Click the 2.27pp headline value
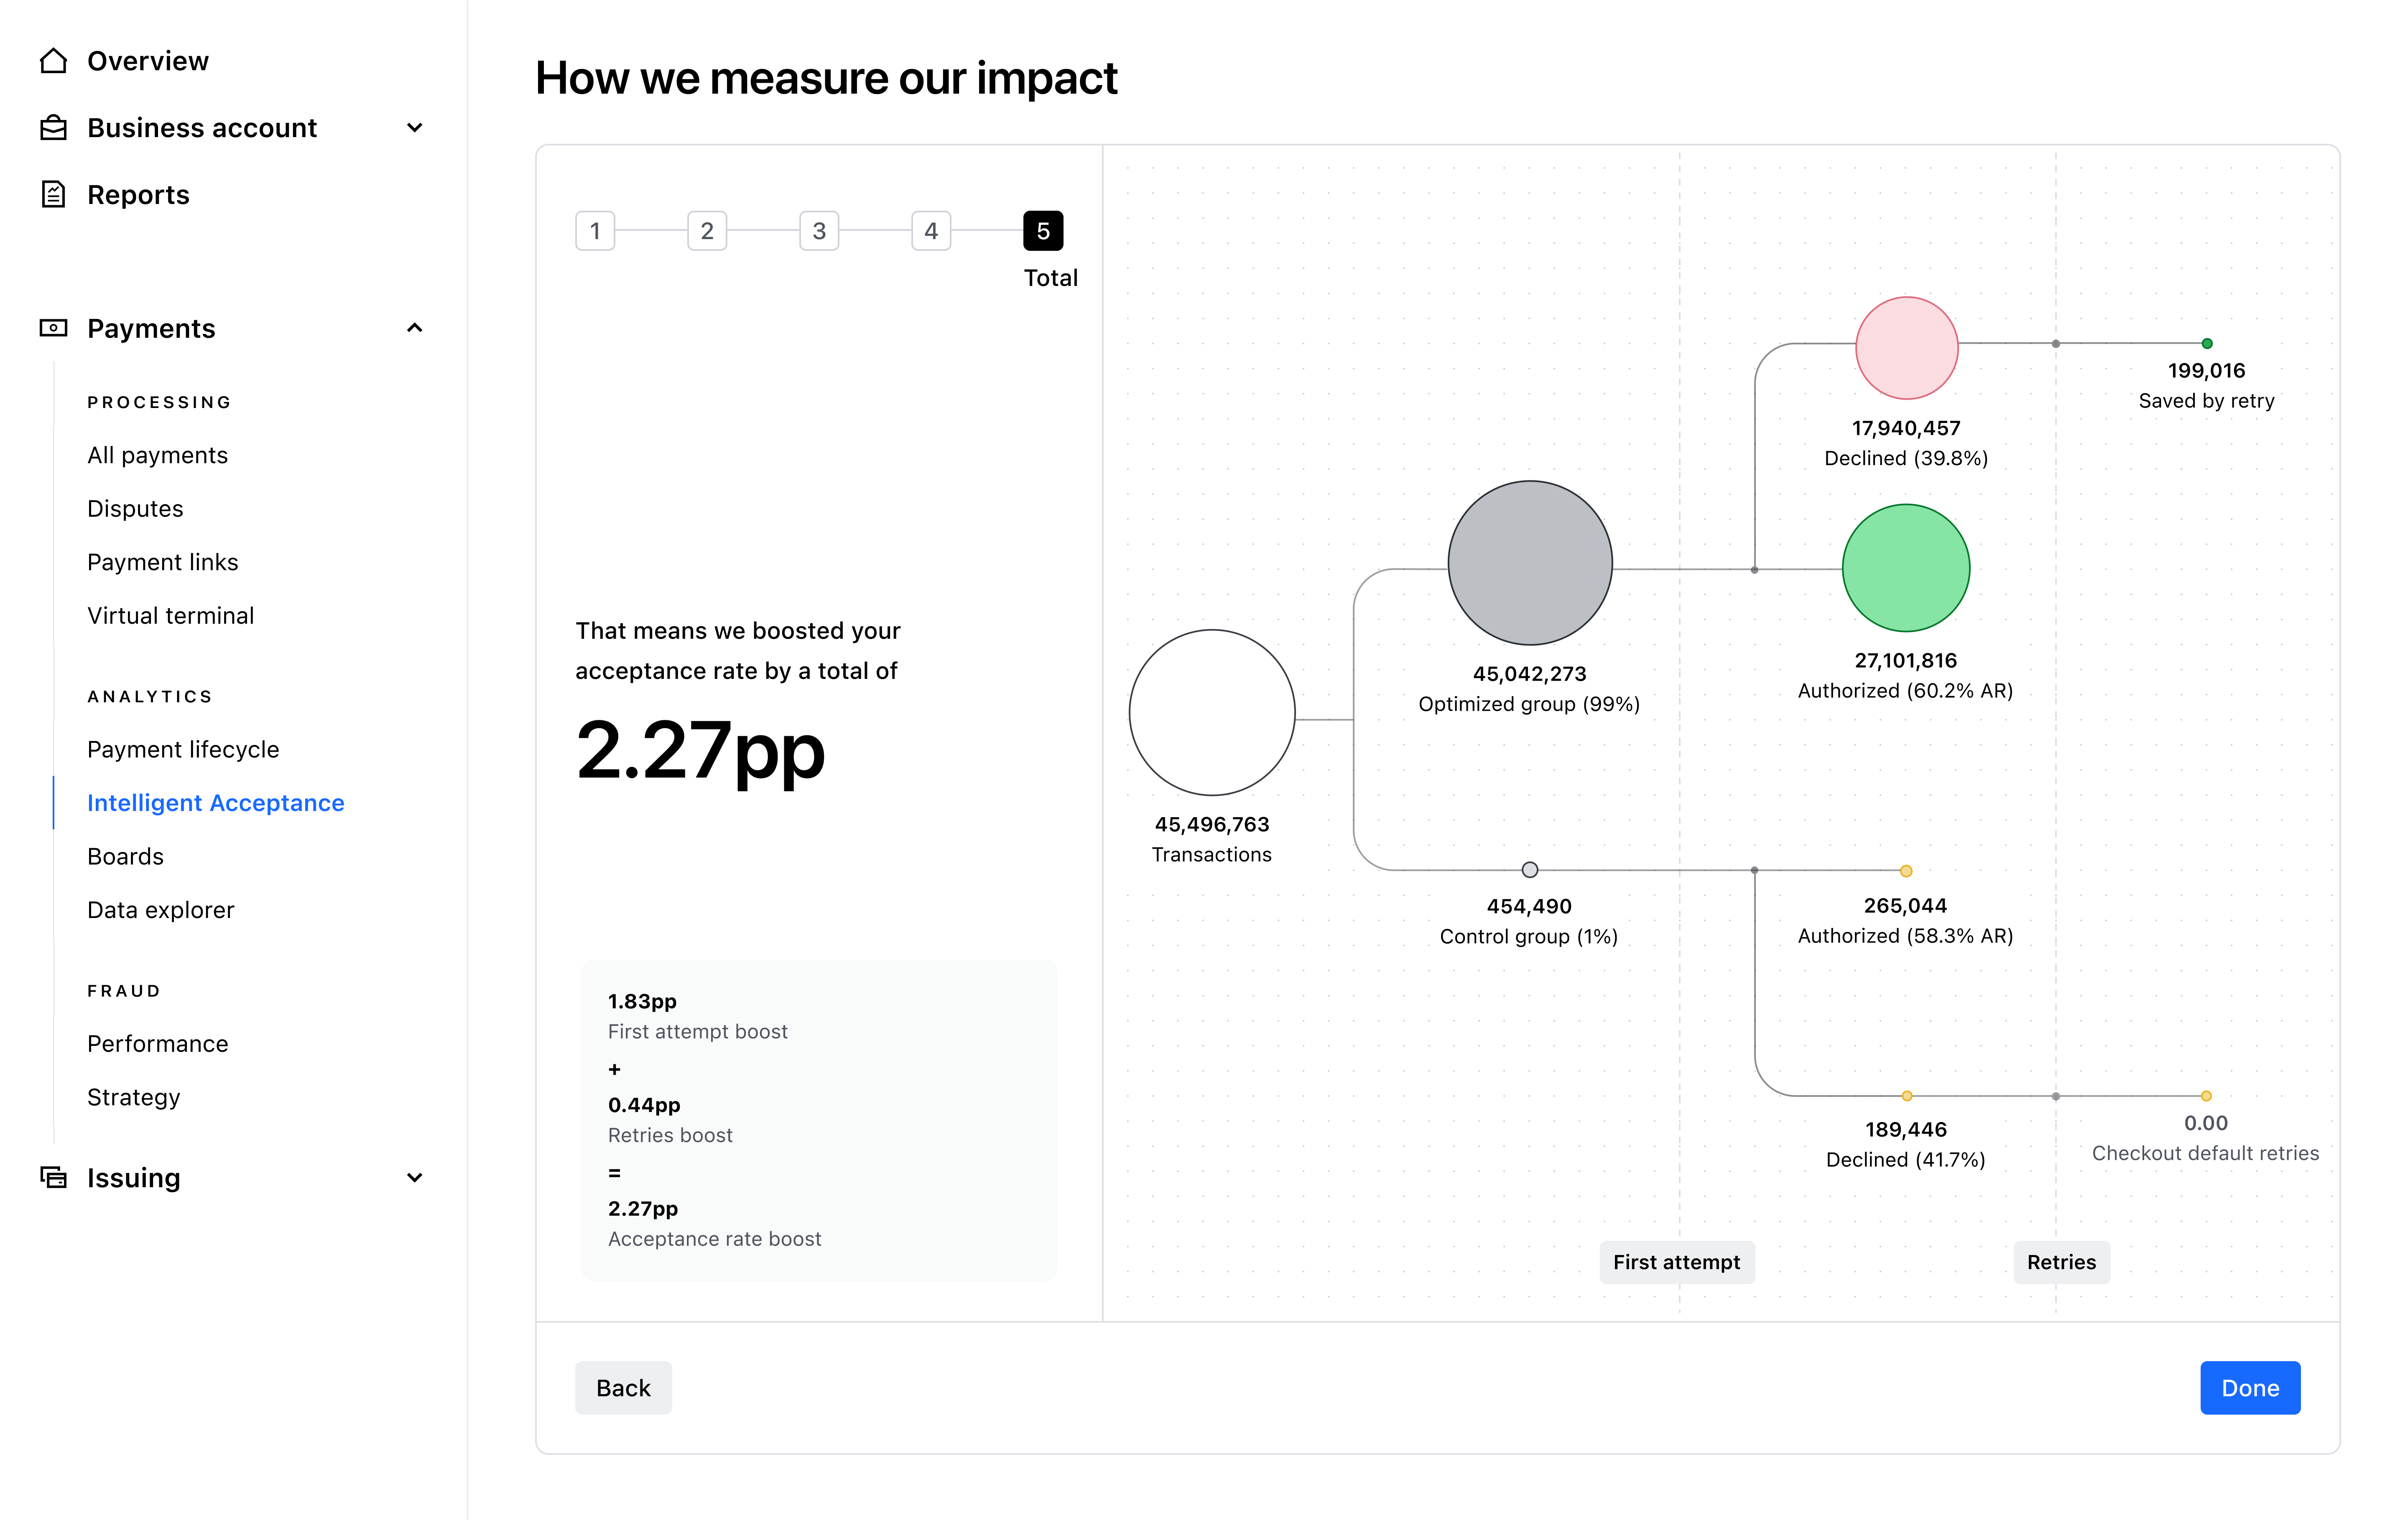The image size is (2408, 1520). pyautogui.click(x=701, y=752)
